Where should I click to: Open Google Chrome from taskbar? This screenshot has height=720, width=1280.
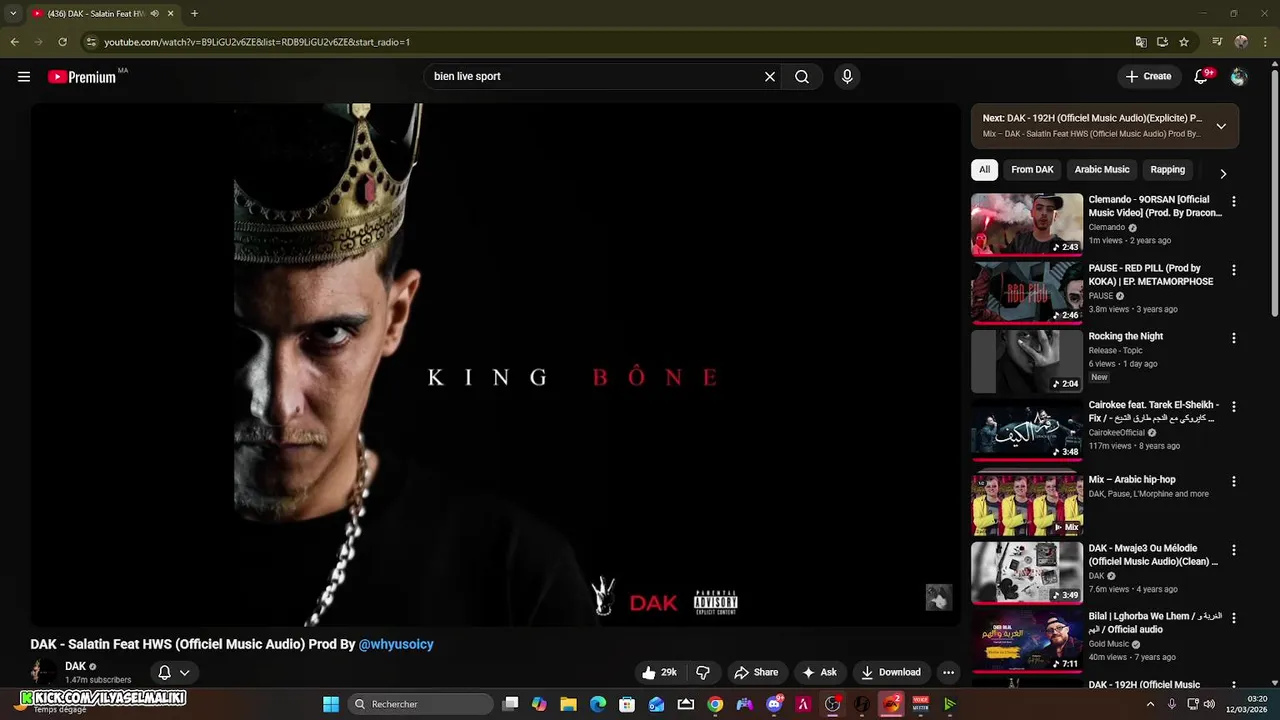(715, 704)
